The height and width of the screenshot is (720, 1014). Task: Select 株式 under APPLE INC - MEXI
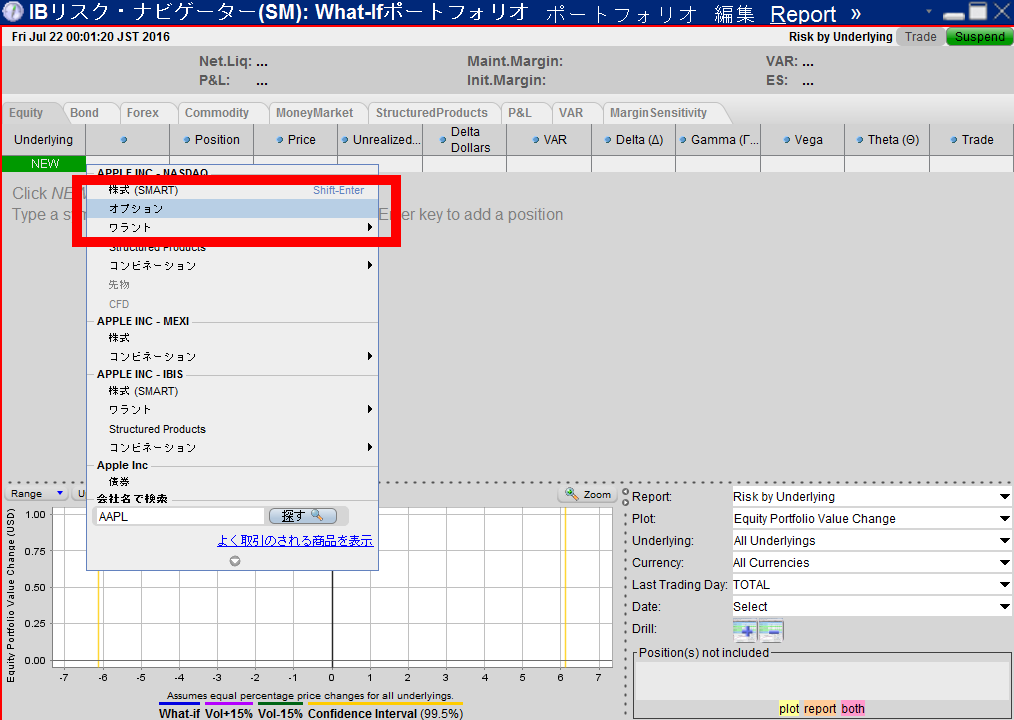(x=232, y=338)
